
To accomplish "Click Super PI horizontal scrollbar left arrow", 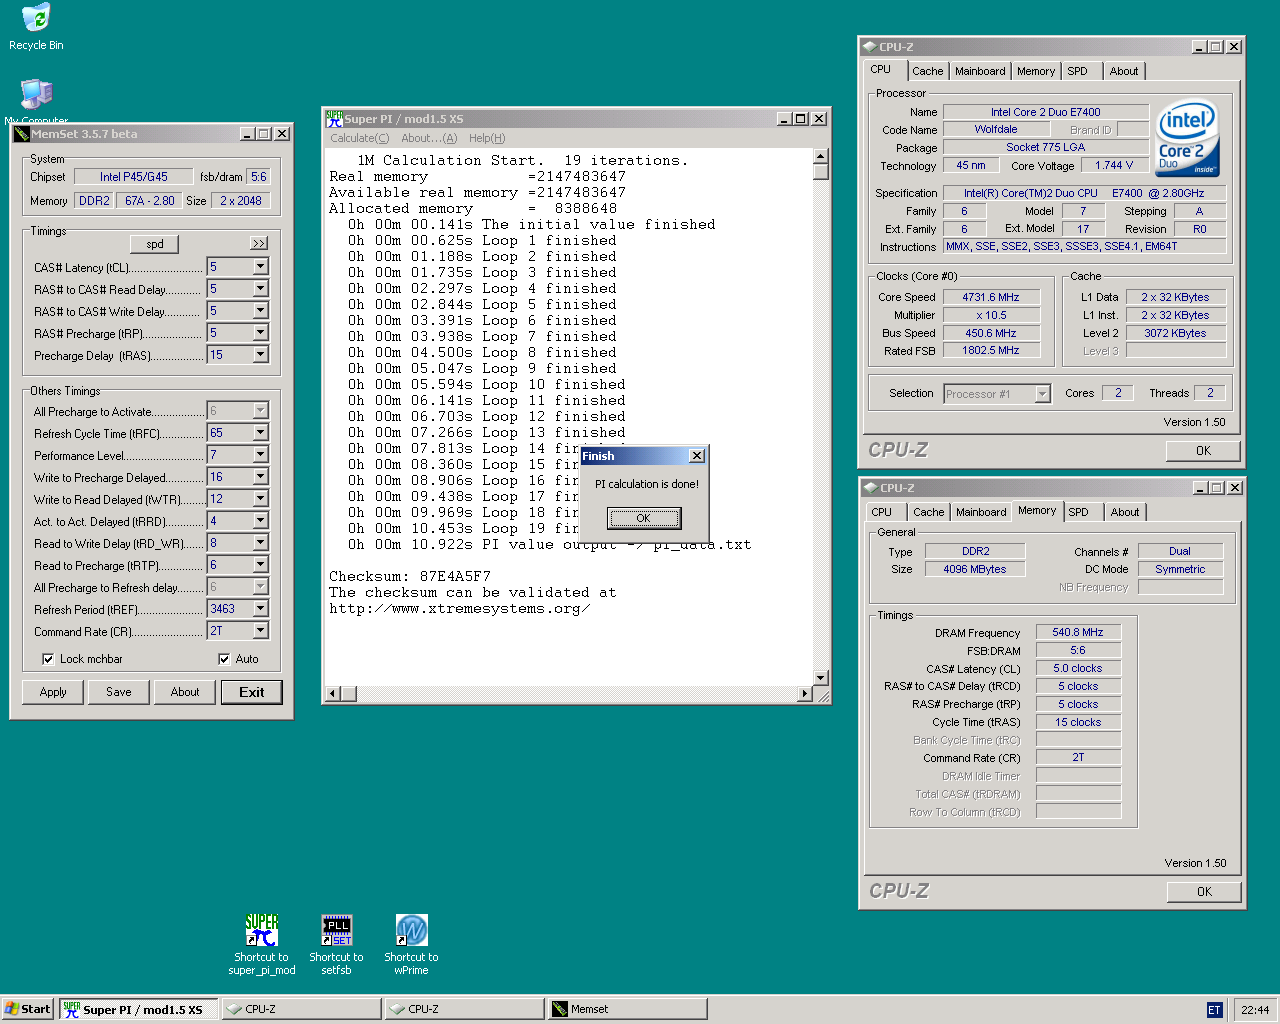I will coord(334,693).
